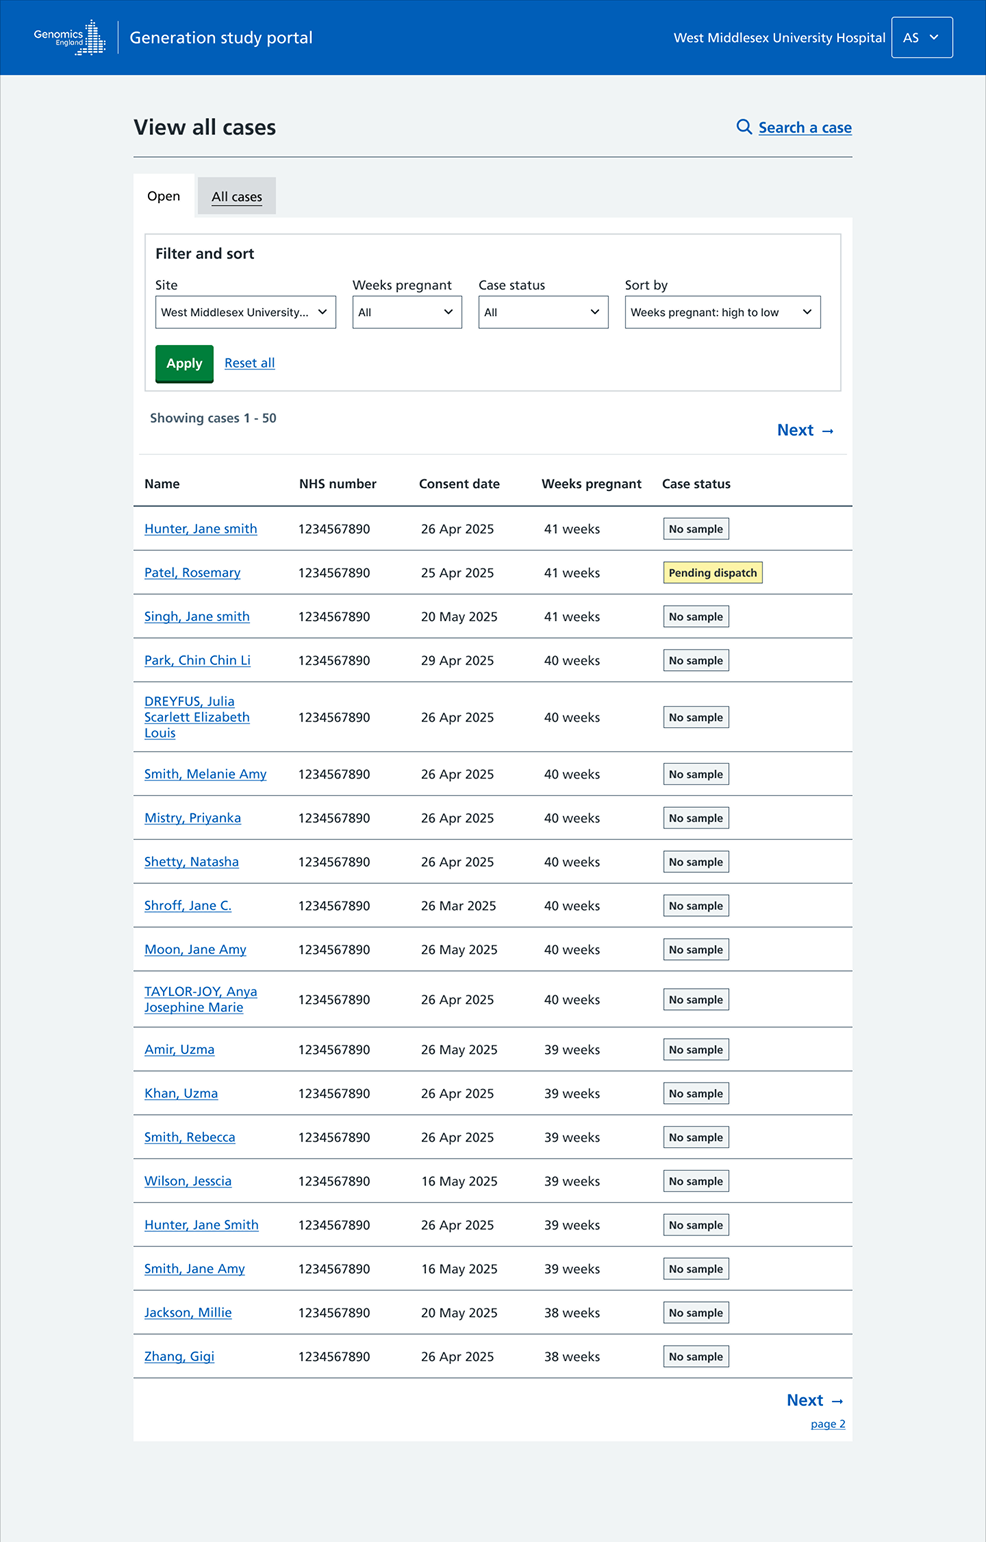Click the Reset all link

tap(249, 363)
